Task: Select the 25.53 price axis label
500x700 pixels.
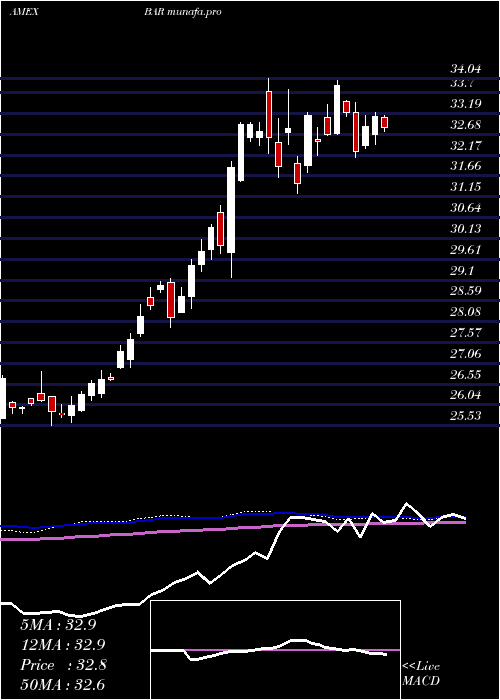Action: click(465, 416)
